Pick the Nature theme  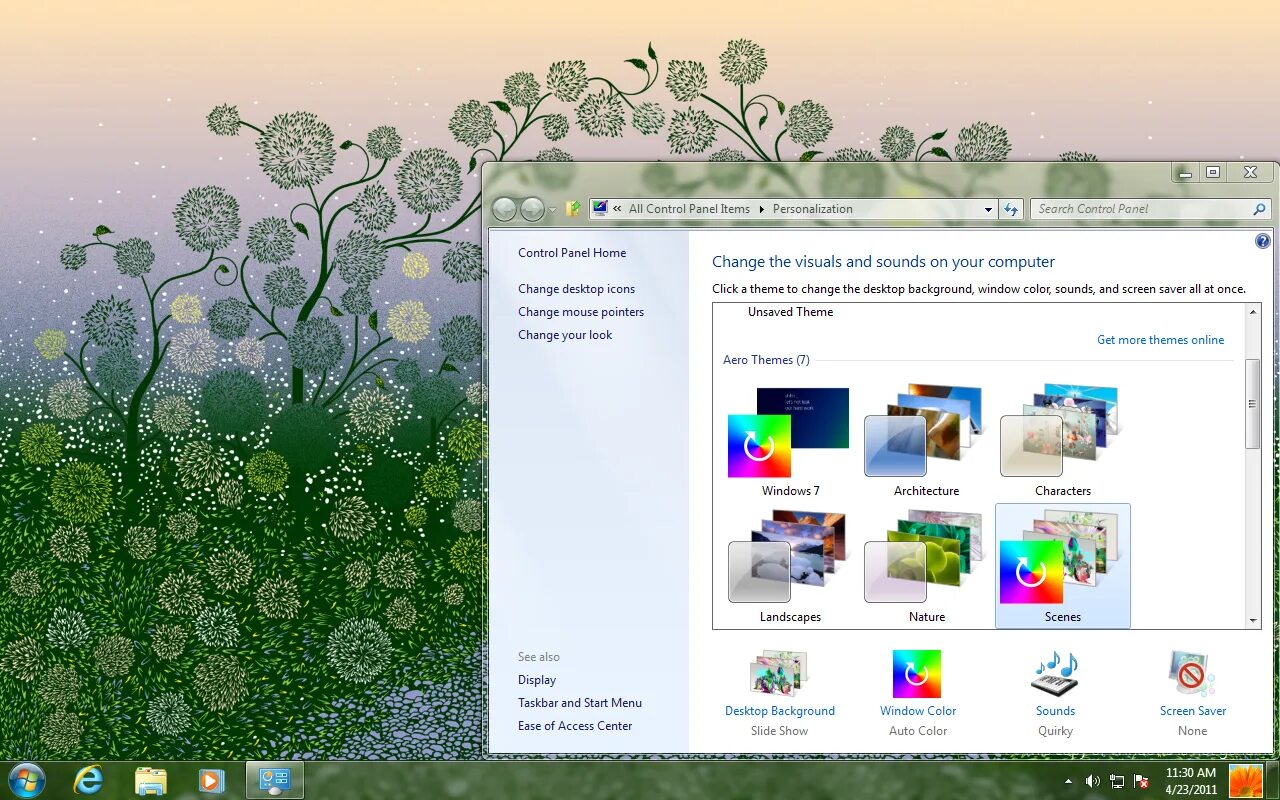click(x=926, y=566)
